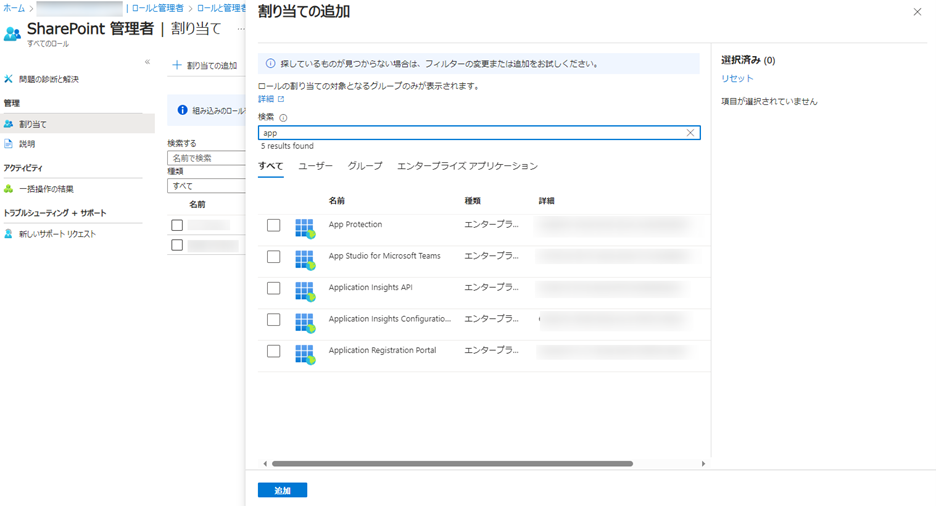Click the 割り当て people icon in sidebar

(8, 124)
